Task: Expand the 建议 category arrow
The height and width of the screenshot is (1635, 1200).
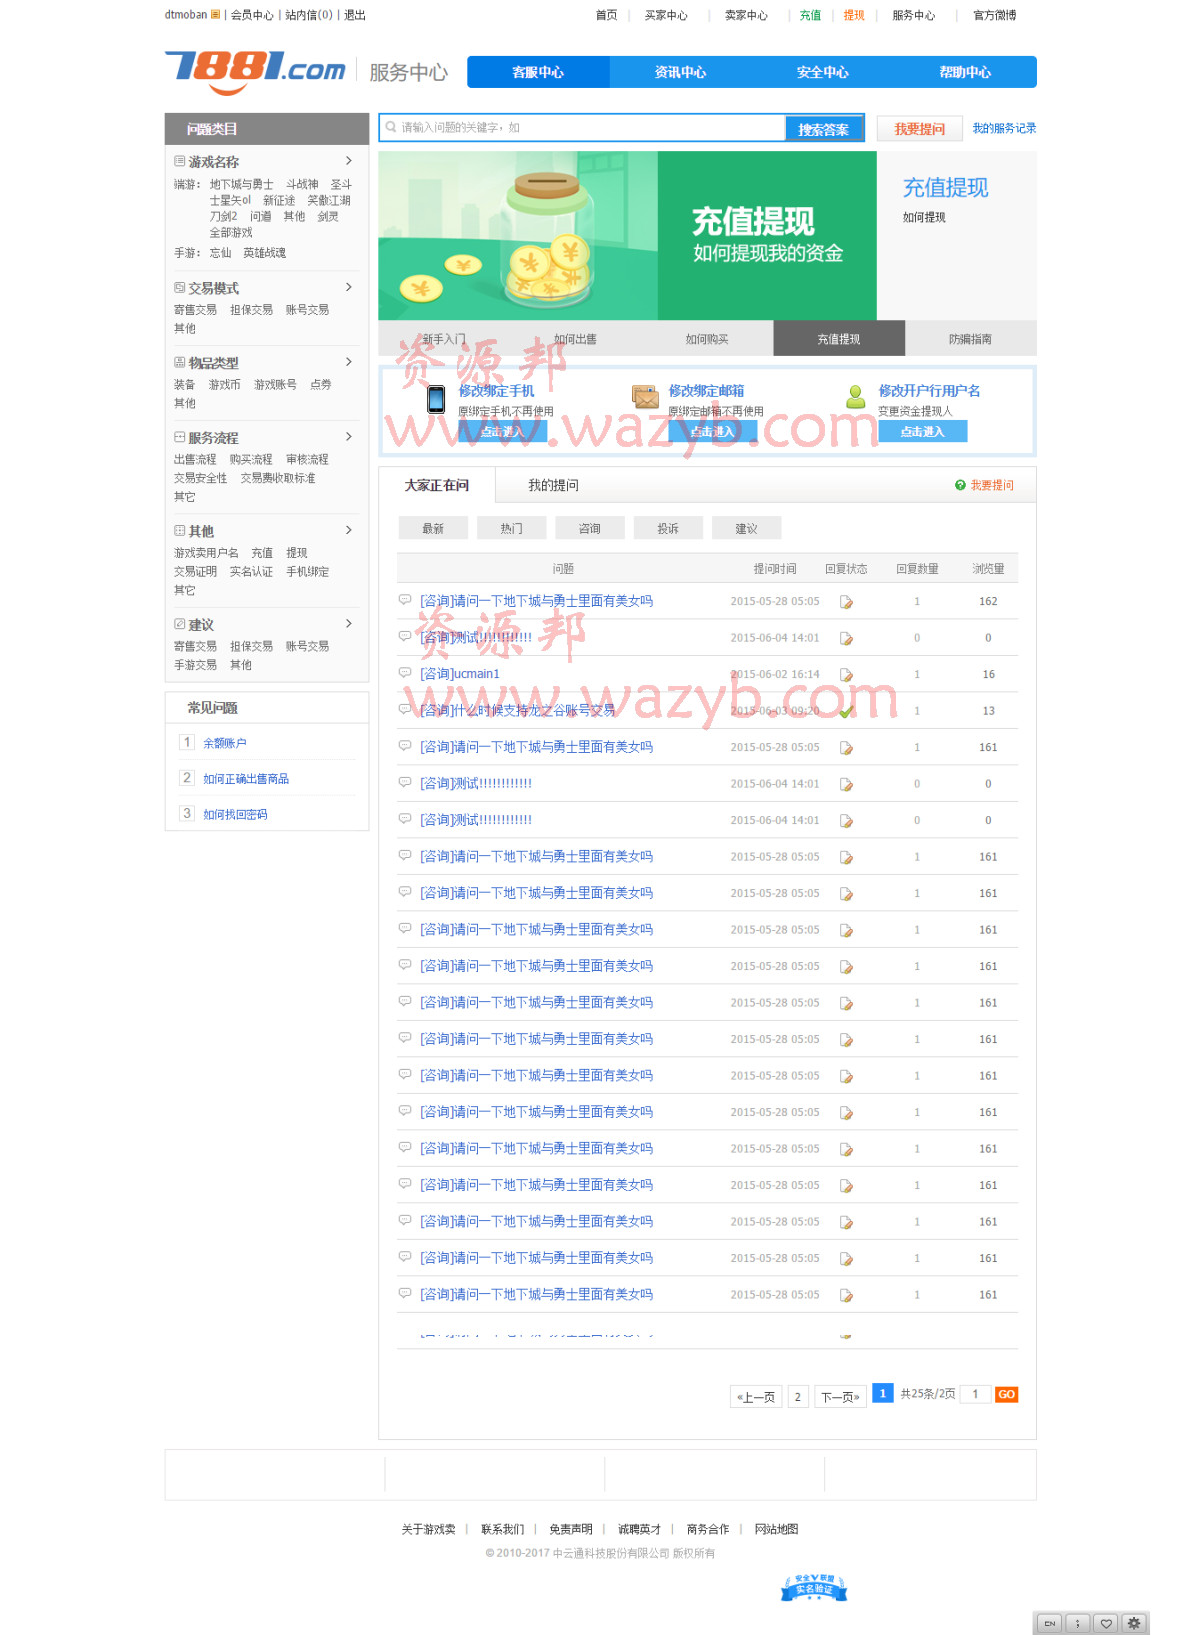Action: [349, 623]
